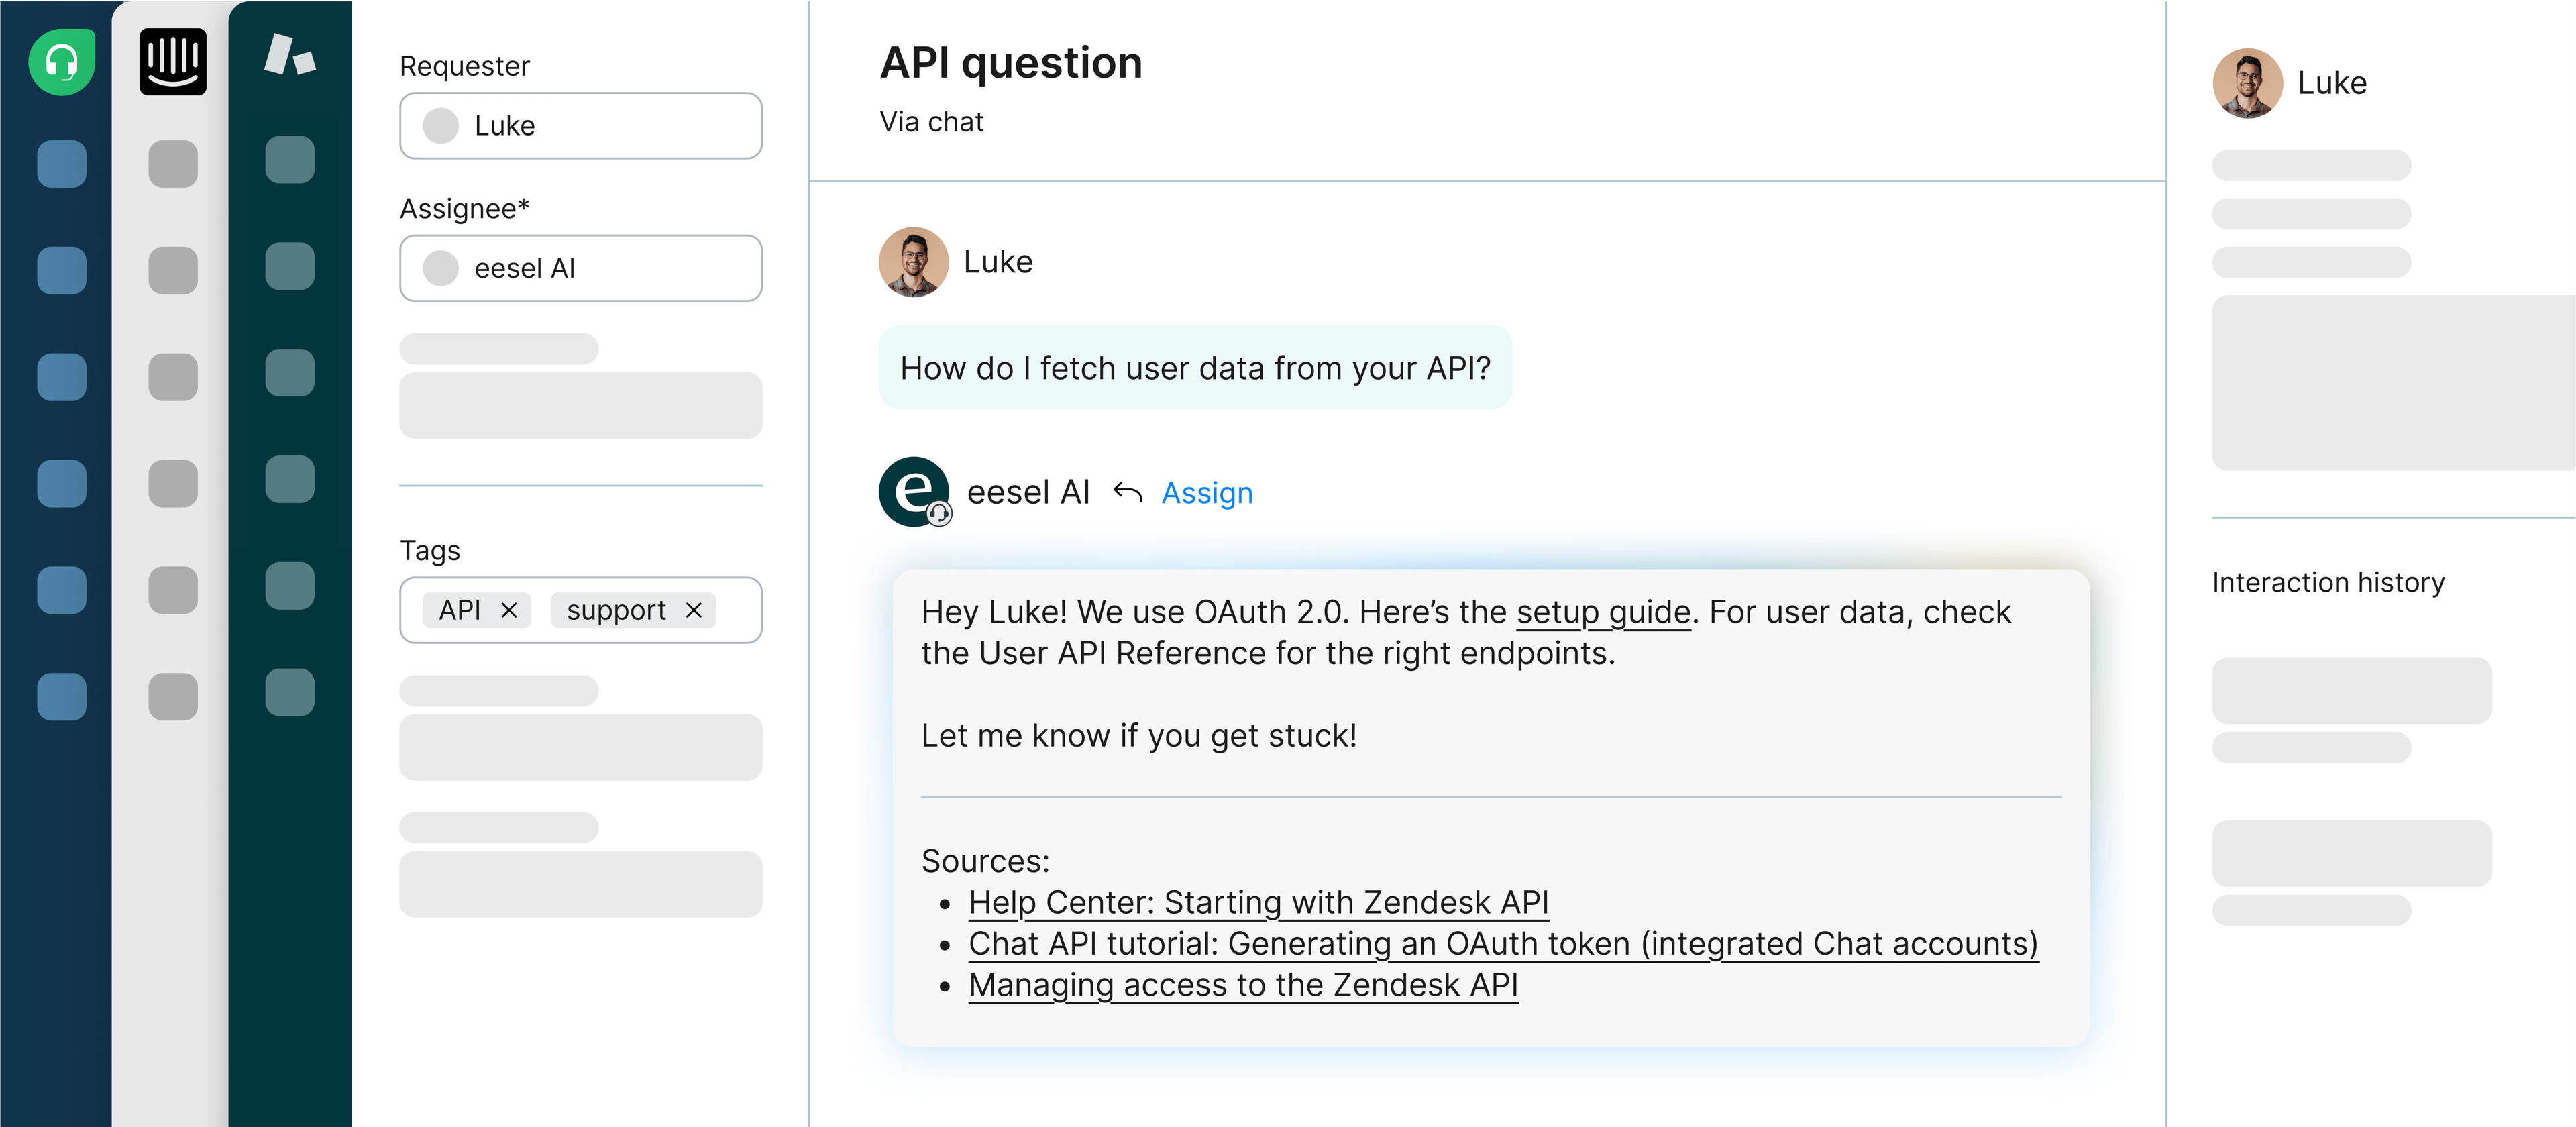Screen dimensions: 2576x1127
Task: Open the Assignee field showing eesel AI
Action: [x=581, y=268]
